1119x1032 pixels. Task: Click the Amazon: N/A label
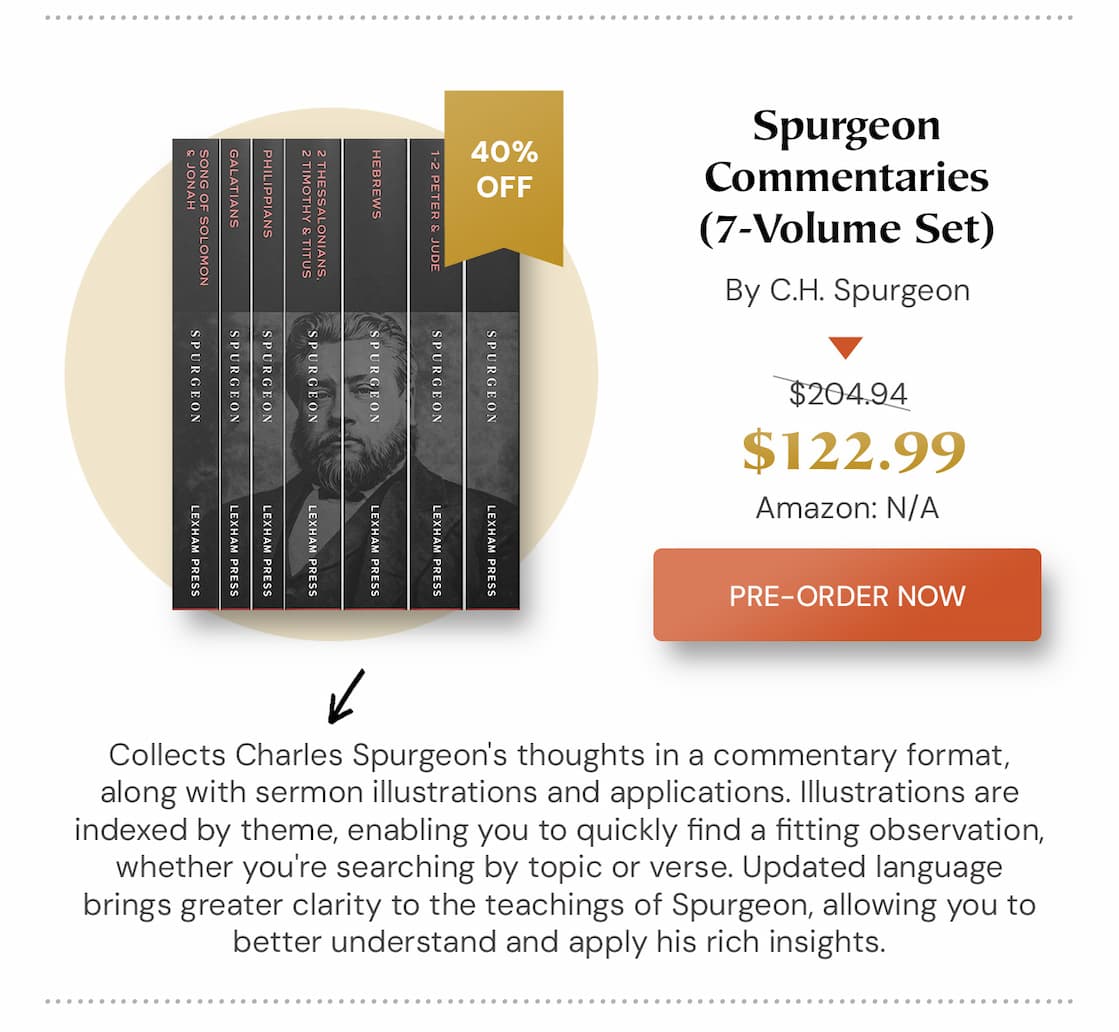tap(847, 508)
